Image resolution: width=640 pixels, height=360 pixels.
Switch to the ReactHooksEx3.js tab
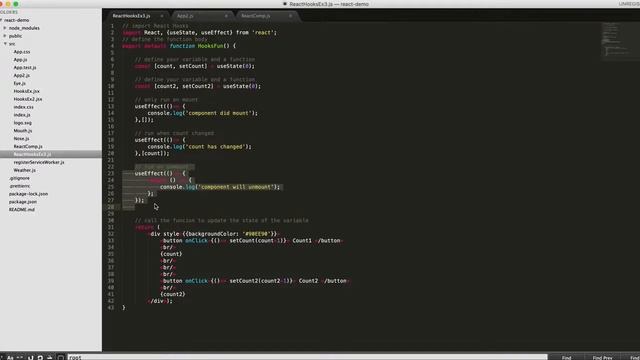(131, 16)
